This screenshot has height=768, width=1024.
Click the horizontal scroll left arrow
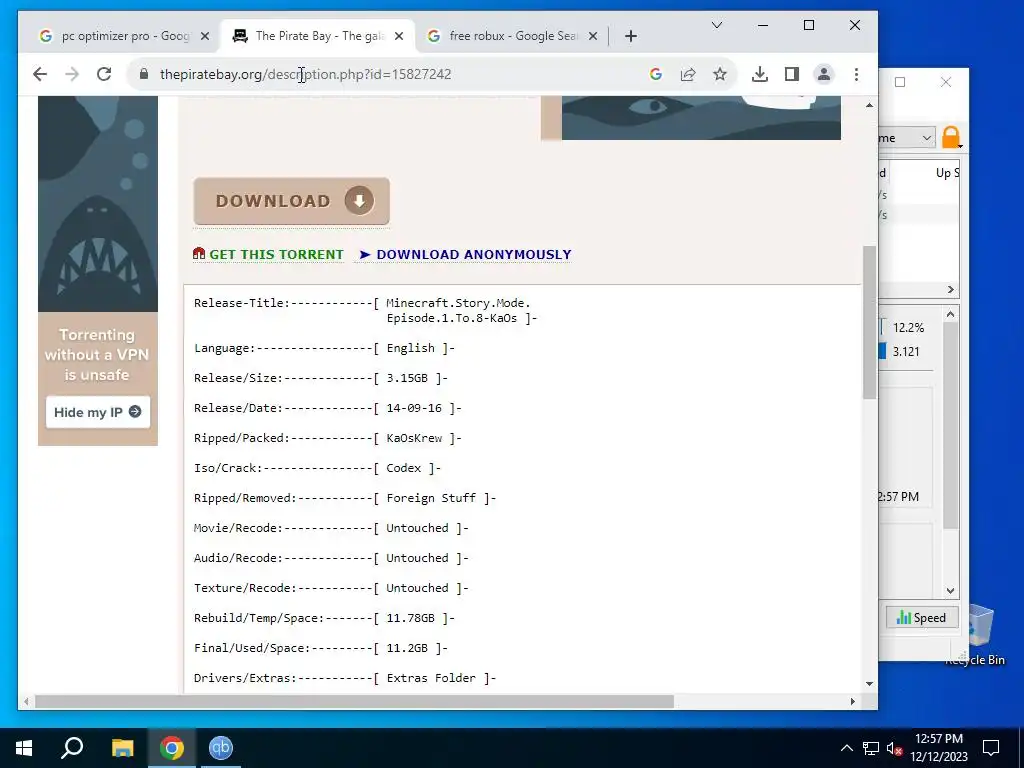pyautogui.click(x=26, y=701)
